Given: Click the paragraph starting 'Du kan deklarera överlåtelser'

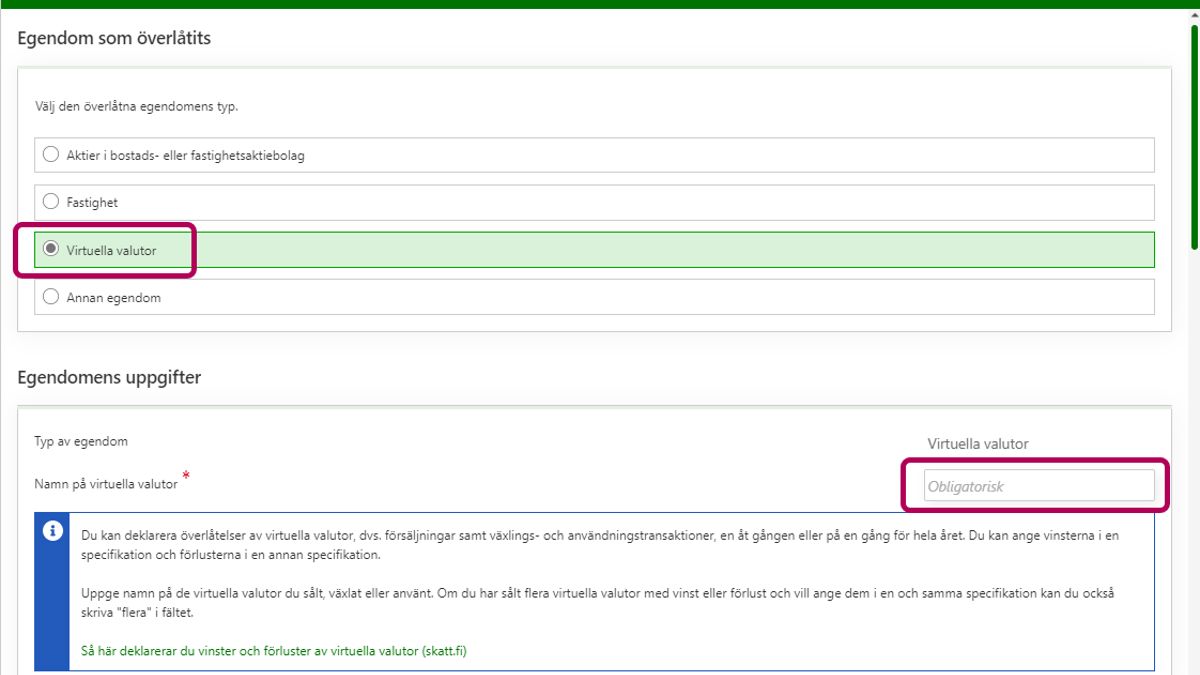Looking at the screenshot, I should coord(600,545).
